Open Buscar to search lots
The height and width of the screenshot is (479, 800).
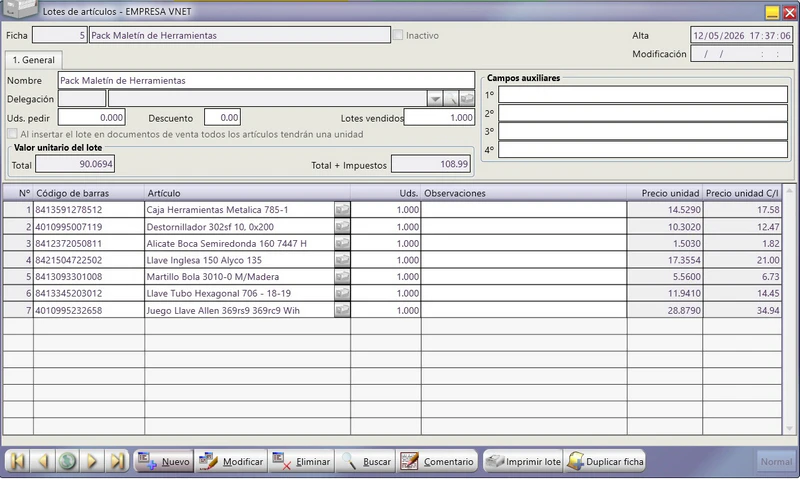[366, 461]
